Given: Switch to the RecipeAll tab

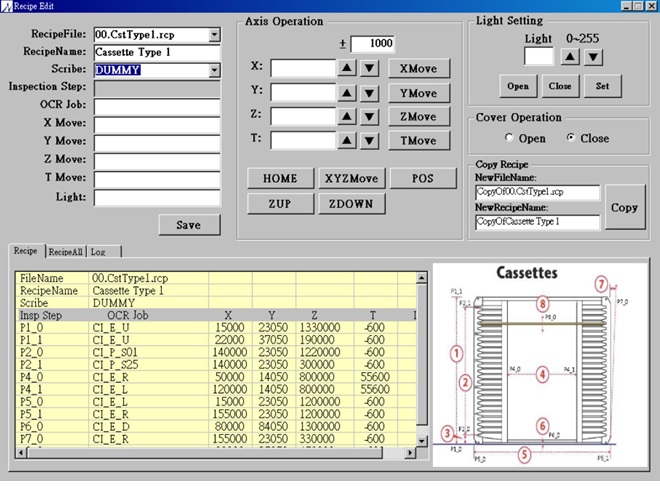Looking at the screenshot, I should 65,252.
